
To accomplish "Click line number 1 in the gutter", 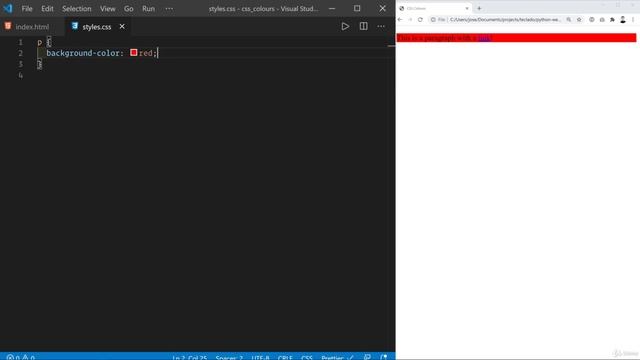I will (20, 42).
